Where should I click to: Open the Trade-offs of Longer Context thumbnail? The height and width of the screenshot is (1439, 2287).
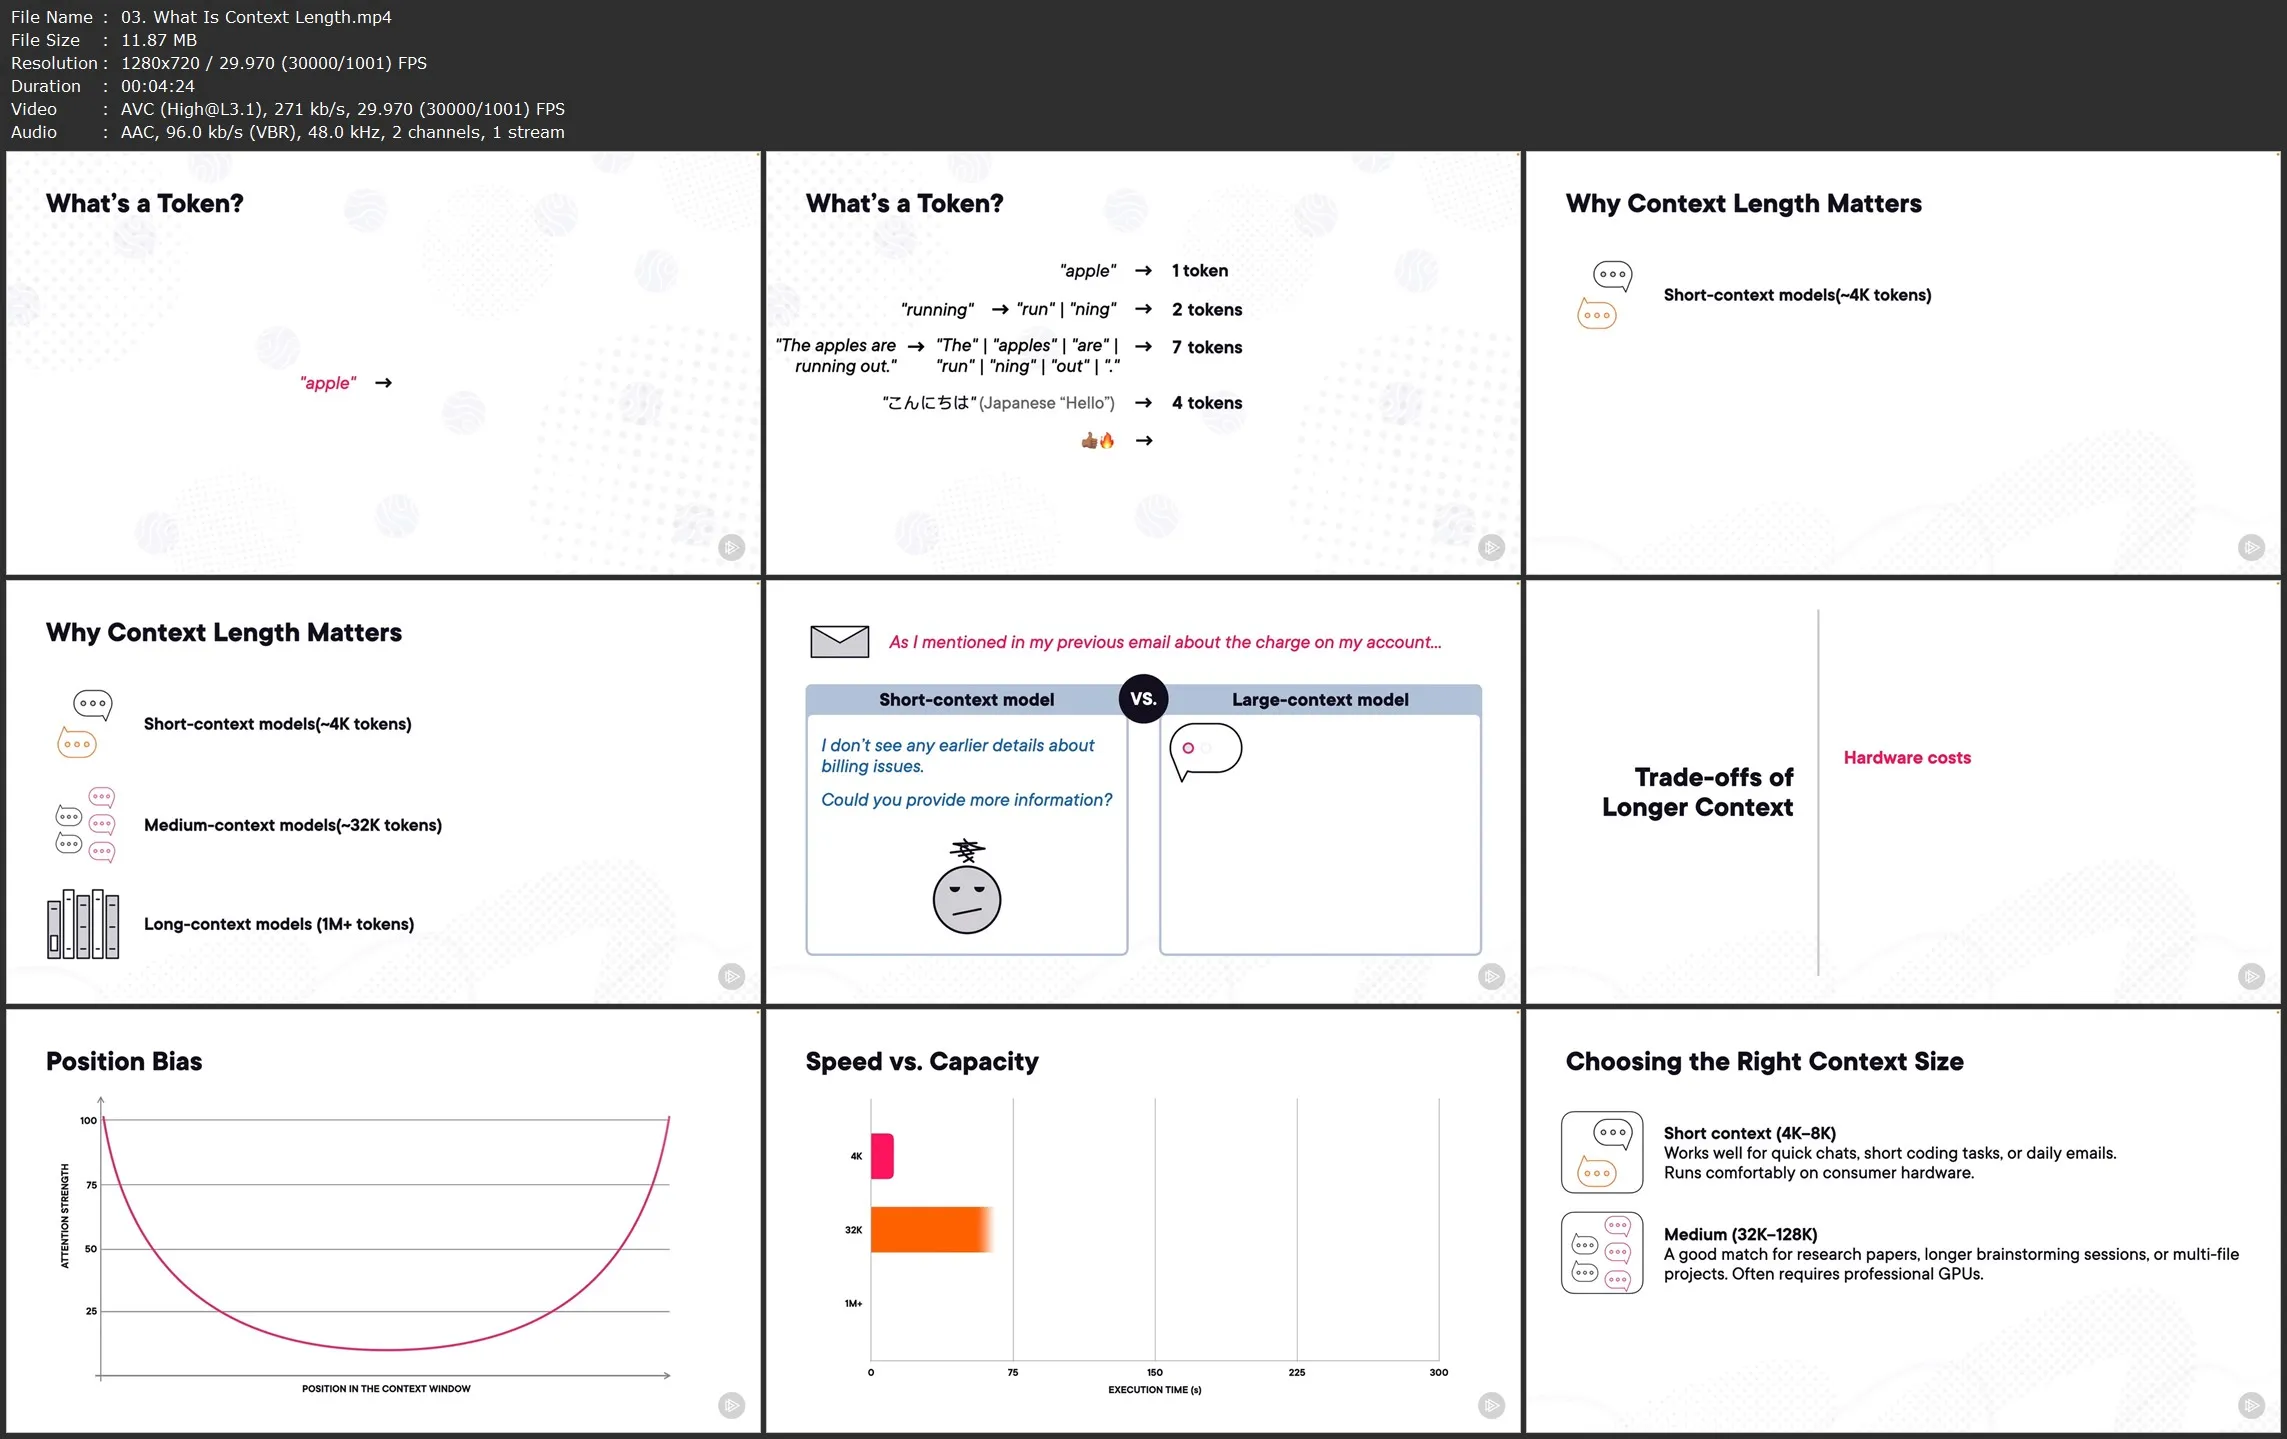tap(1902, 792)
